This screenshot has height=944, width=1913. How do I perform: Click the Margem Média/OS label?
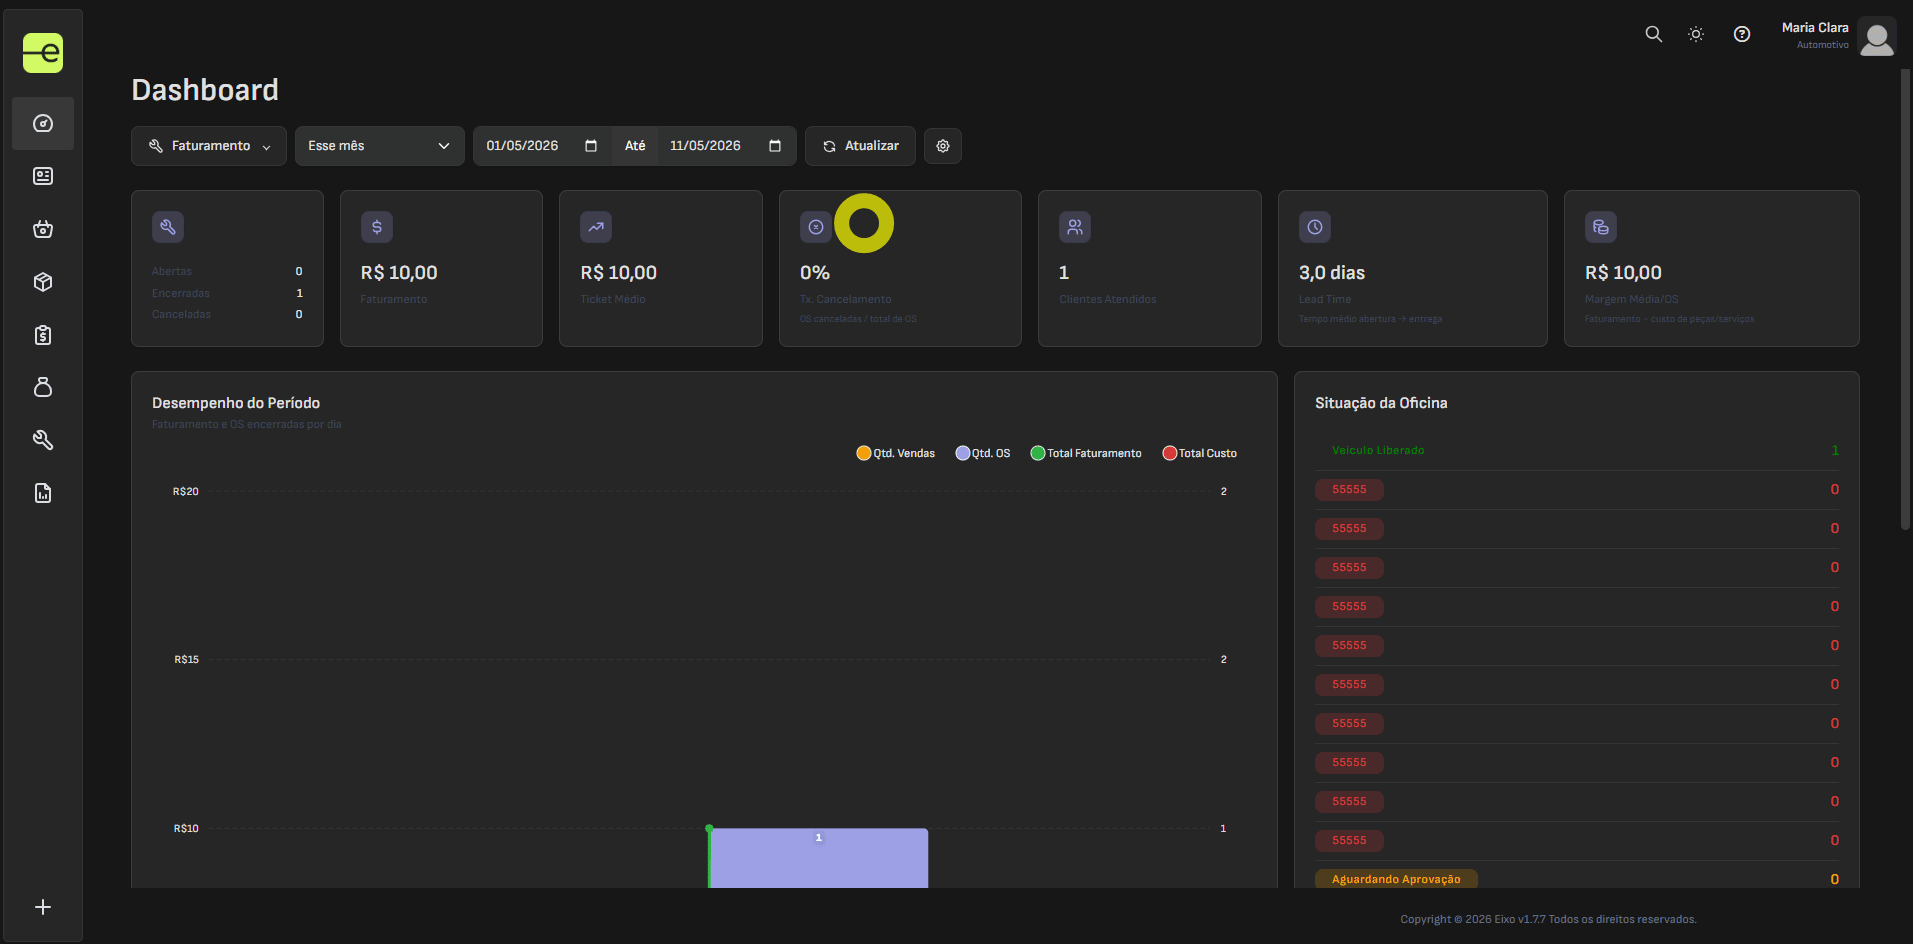[1632, 299]
